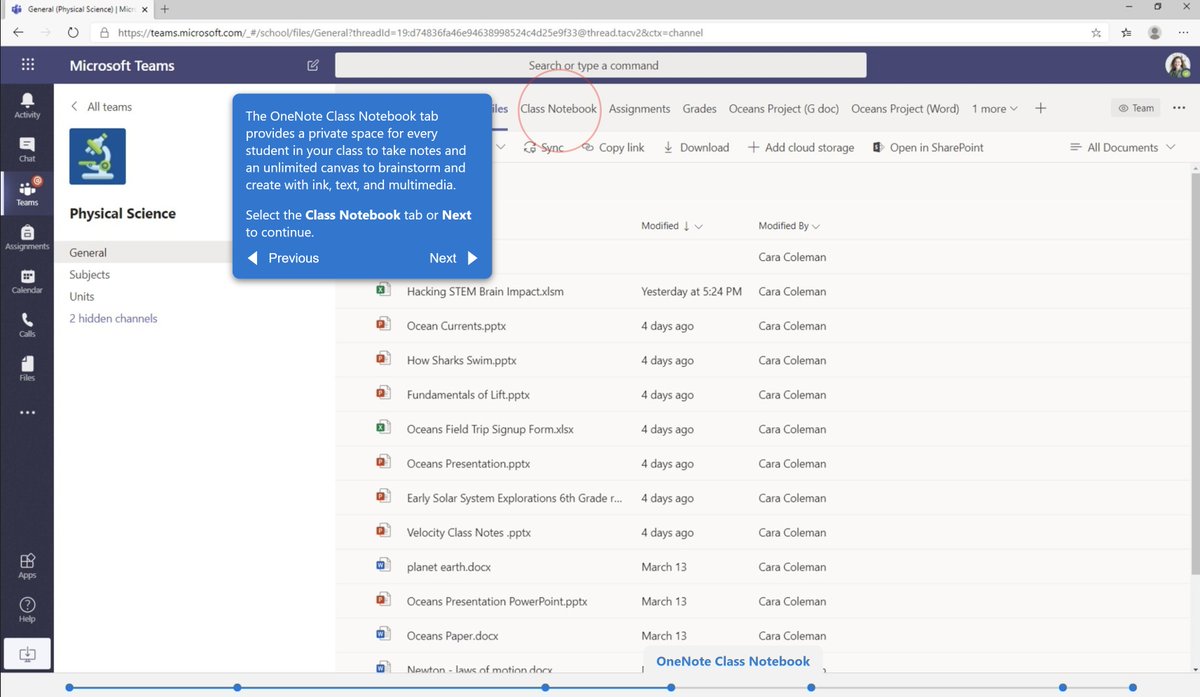Select the Teams icon in sidebar

coord(27,192)
